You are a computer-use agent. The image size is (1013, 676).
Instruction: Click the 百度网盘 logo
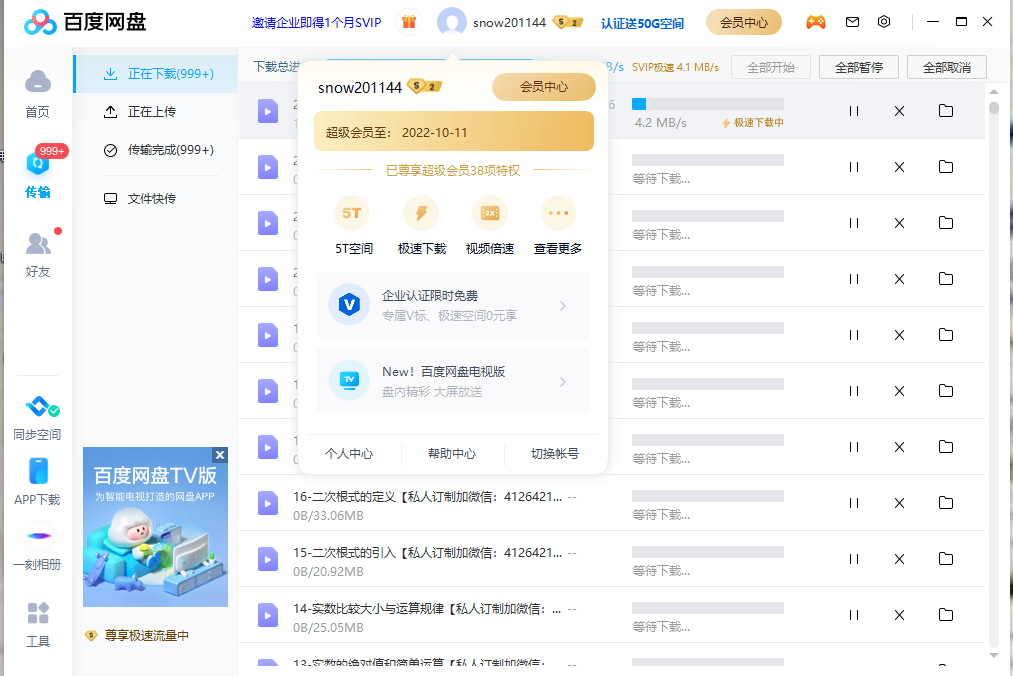pyautogui.click(x=85, y=22)
